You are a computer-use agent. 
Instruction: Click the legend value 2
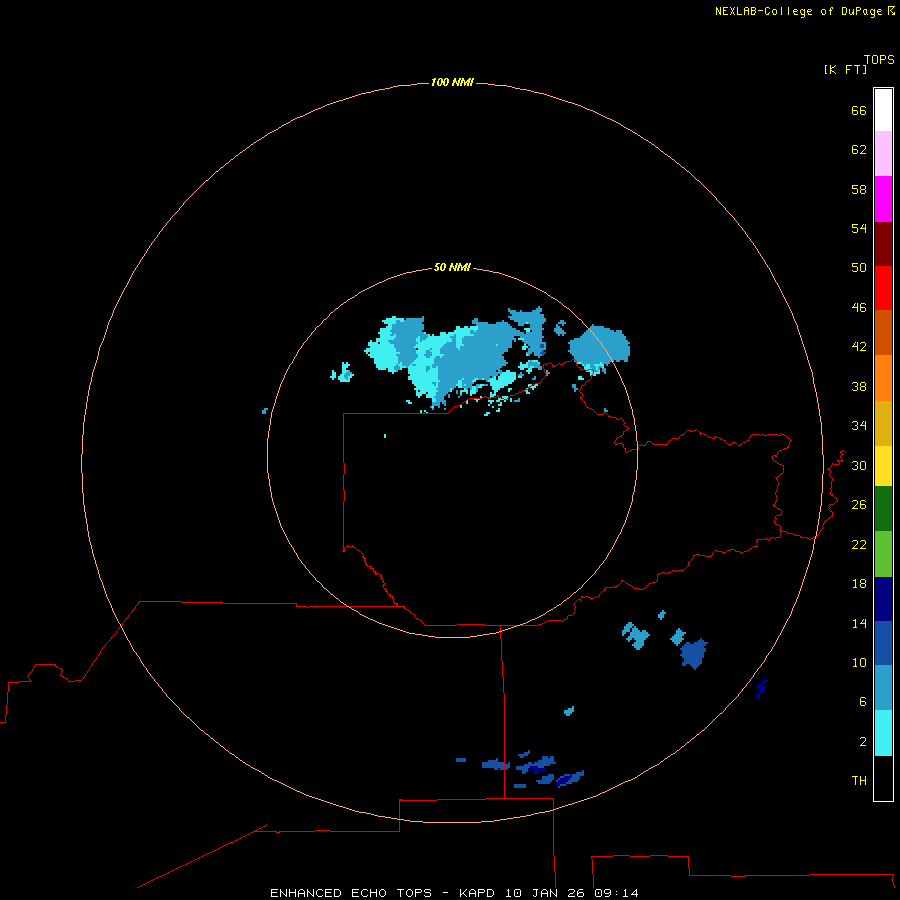pos(863,741)
